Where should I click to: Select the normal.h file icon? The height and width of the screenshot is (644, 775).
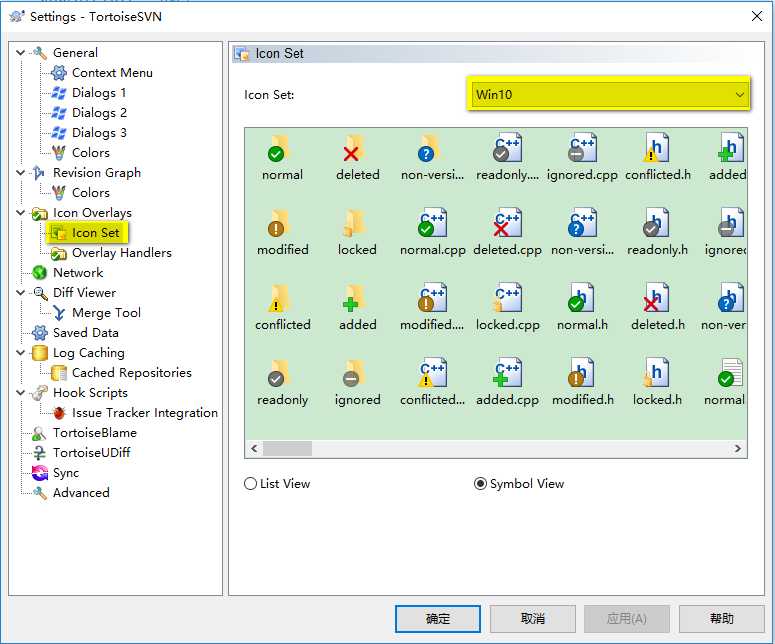(x=582, y=298)
